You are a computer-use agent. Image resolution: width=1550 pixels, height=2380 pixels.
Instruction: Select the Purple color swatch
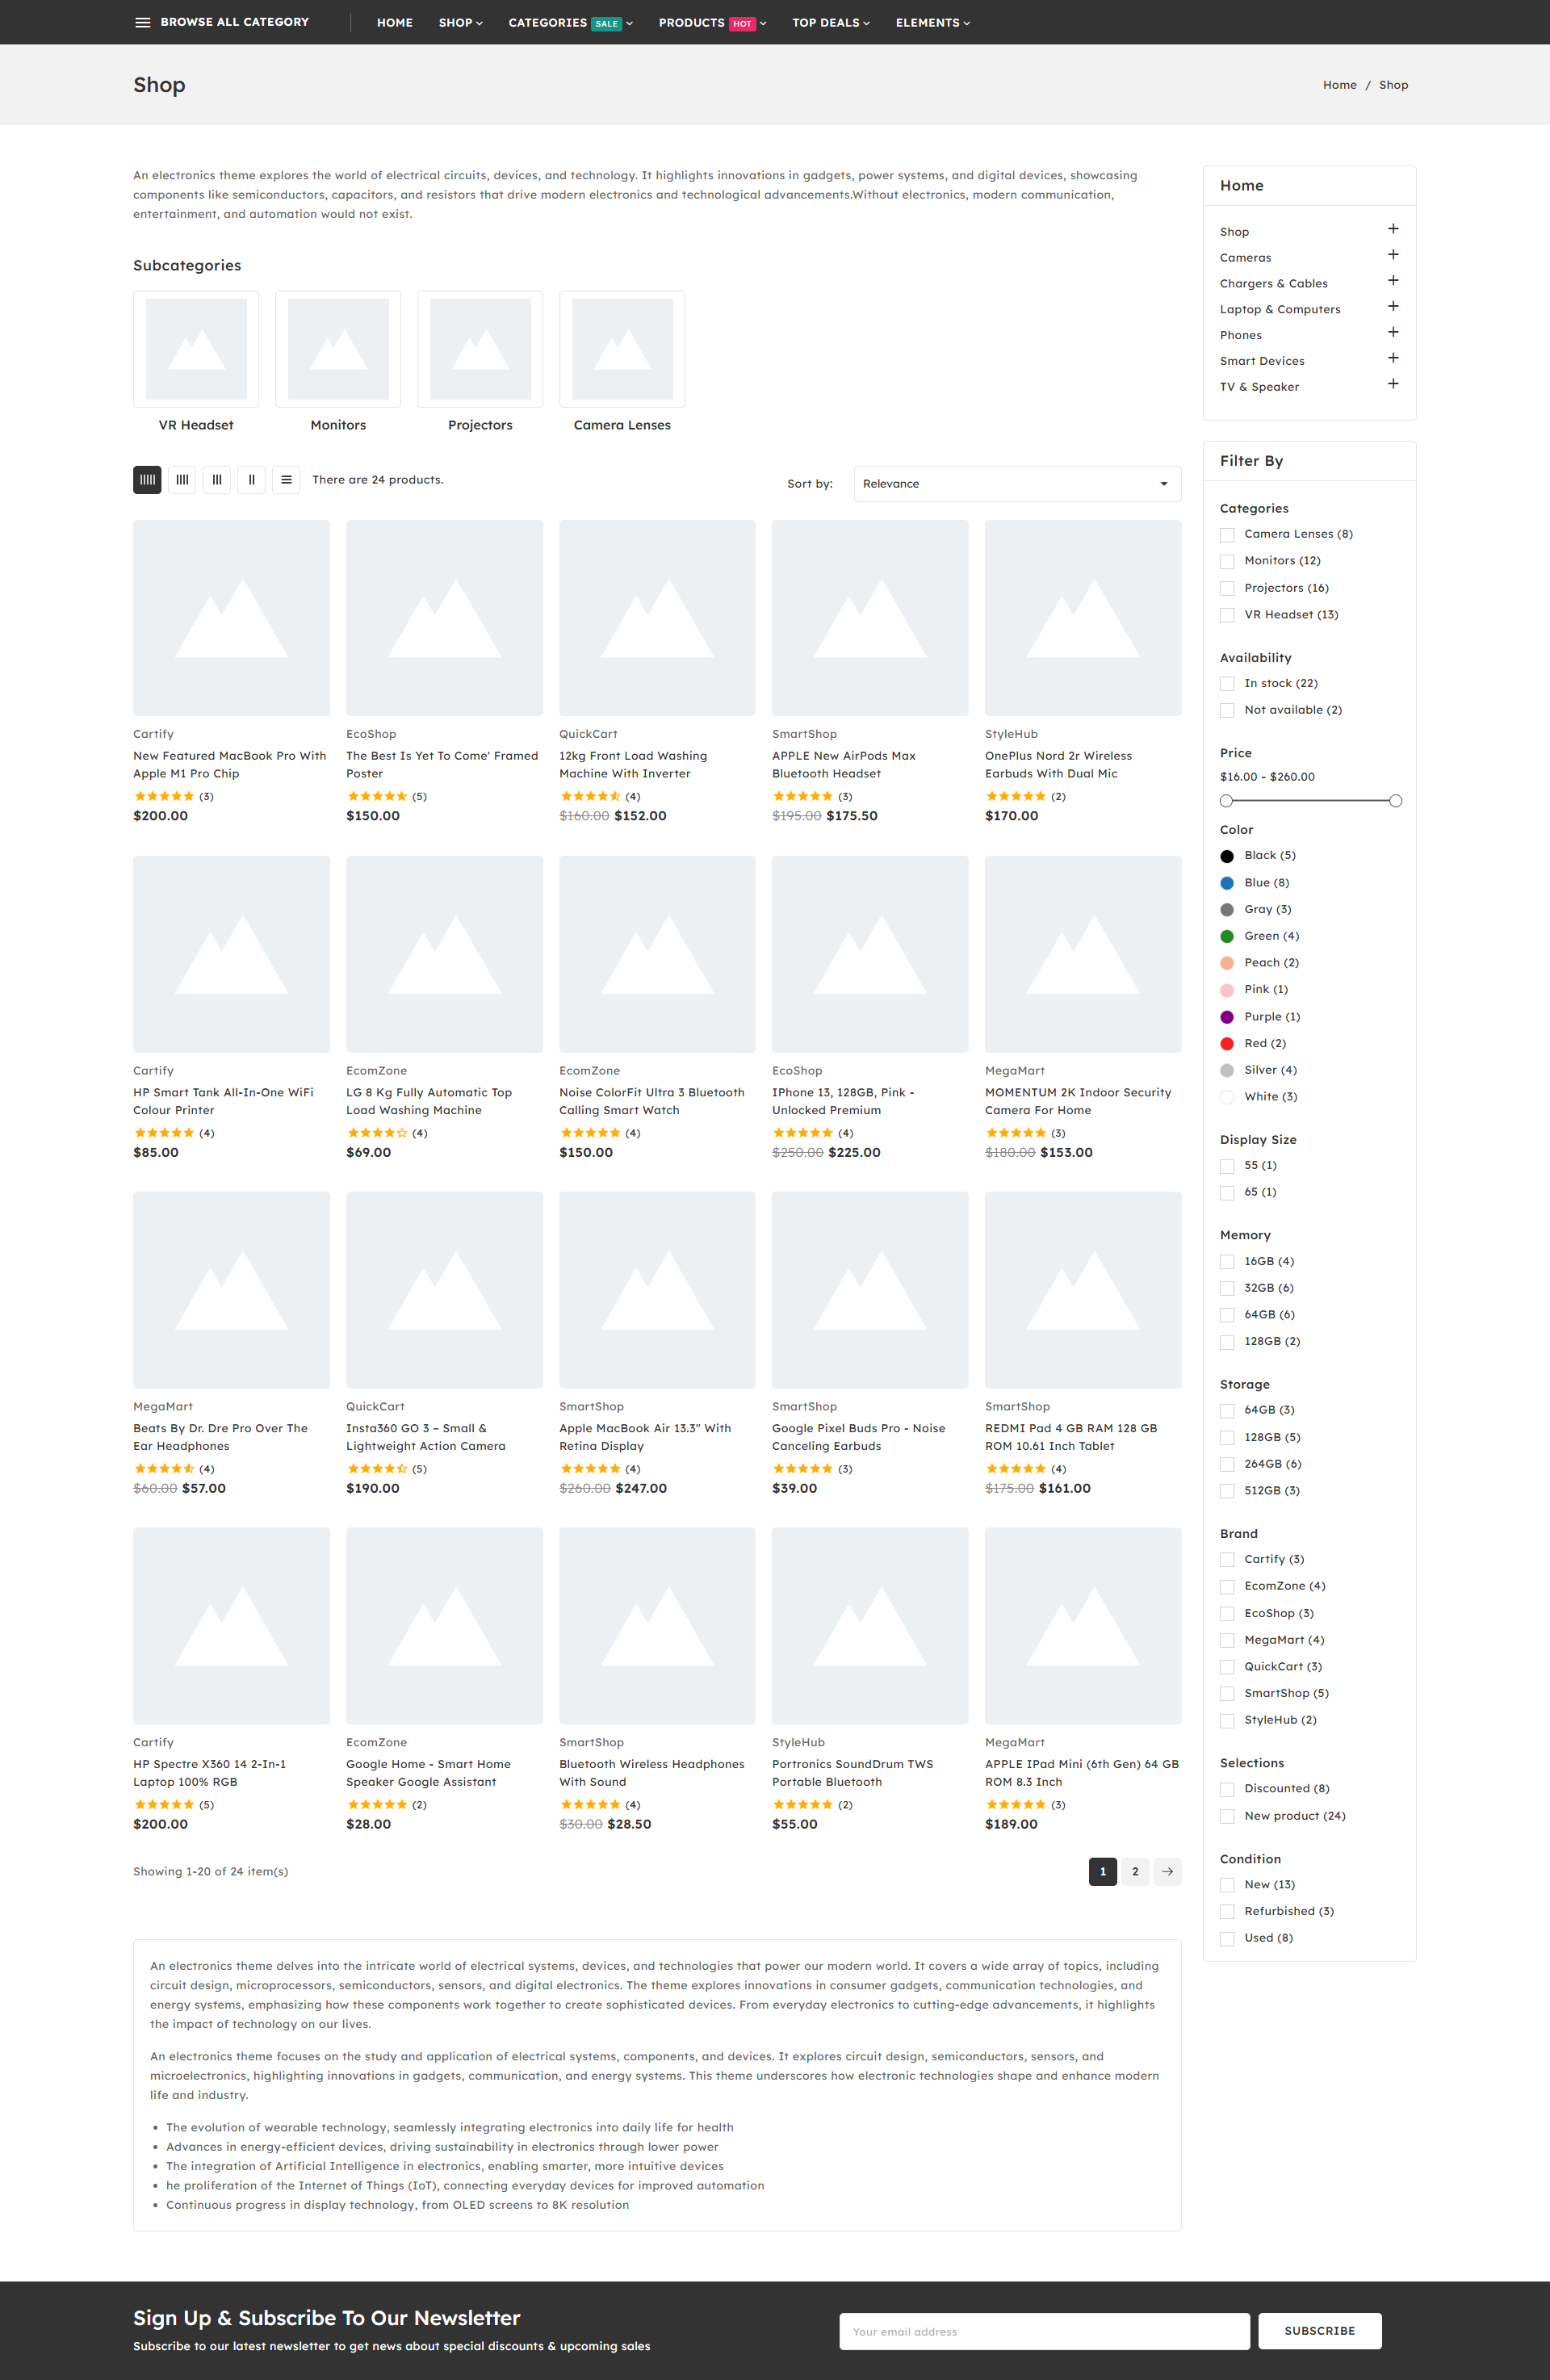(x=1227, y=1017)
